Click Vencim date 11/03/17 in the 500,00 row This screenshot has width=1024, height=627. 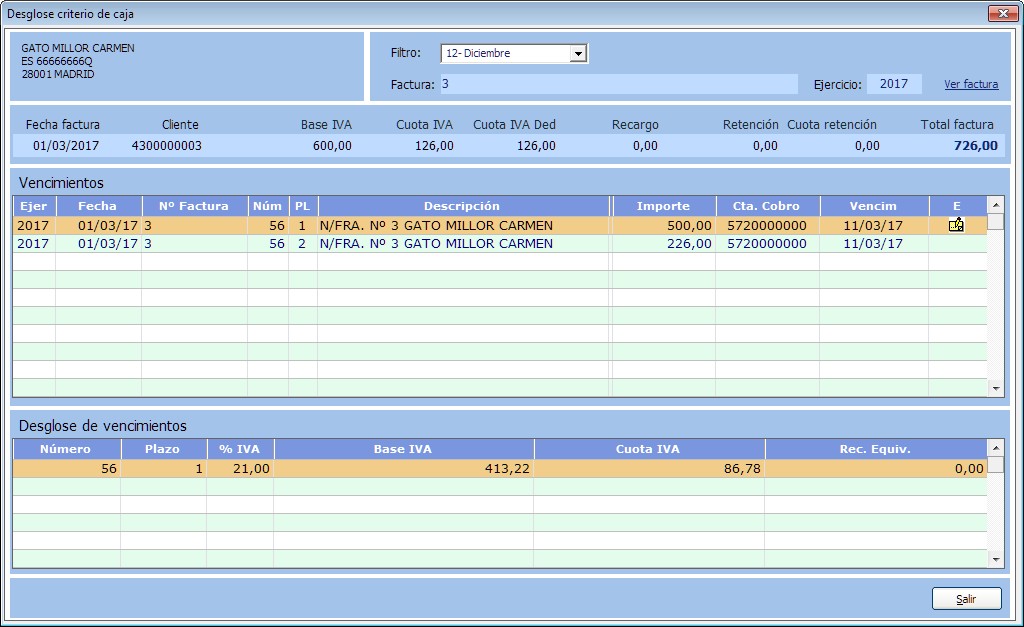tap(874, 226)
